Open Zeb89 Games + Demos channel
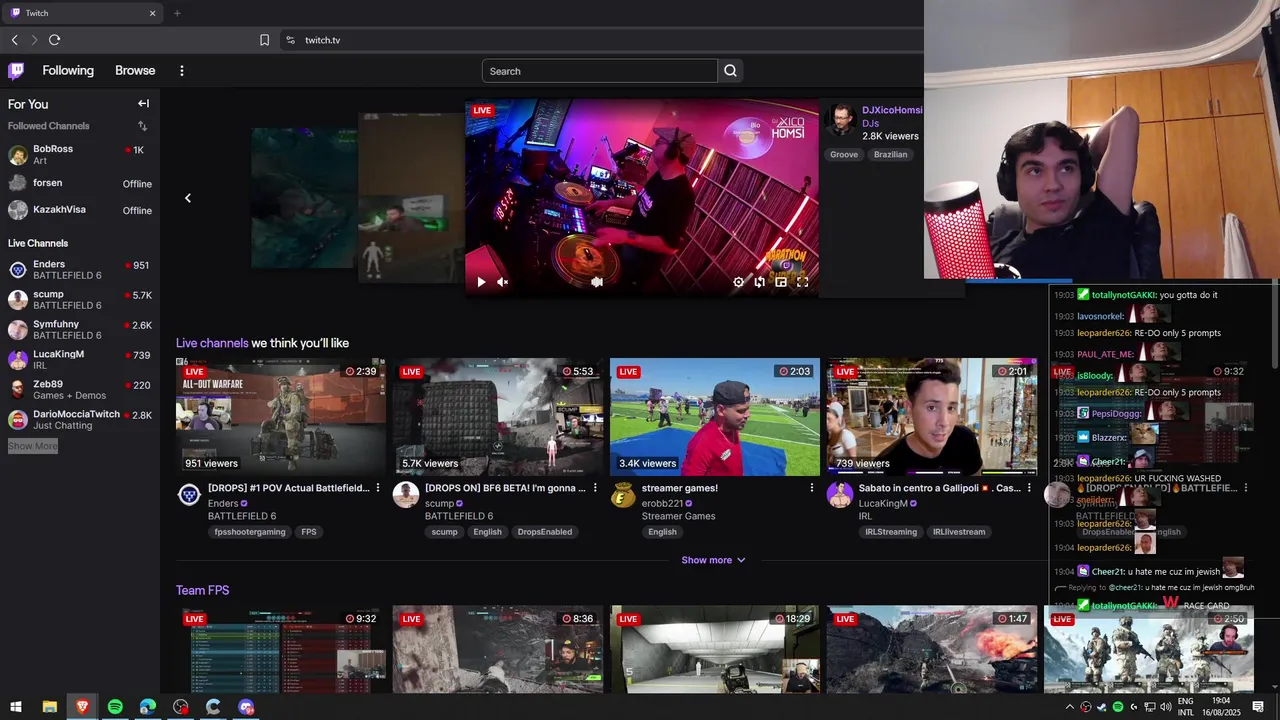 (78, 390)
